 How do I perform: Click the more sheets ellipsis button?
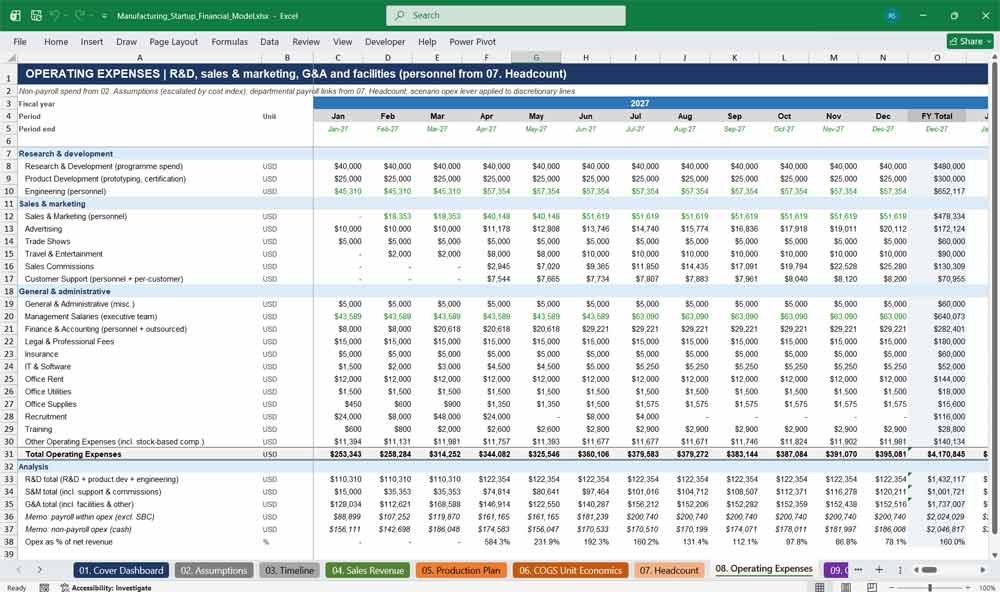(x=858, y=570)
